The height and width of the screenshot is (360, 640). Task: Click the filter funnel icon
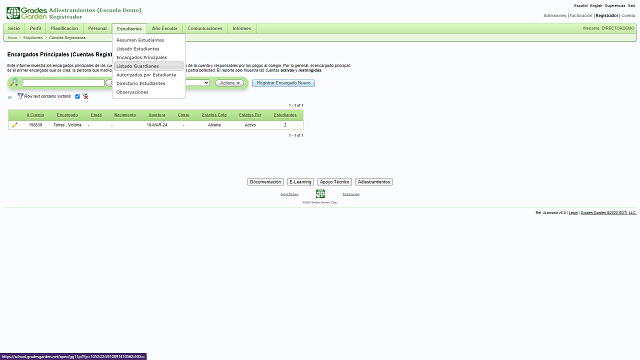click(20, 96)
